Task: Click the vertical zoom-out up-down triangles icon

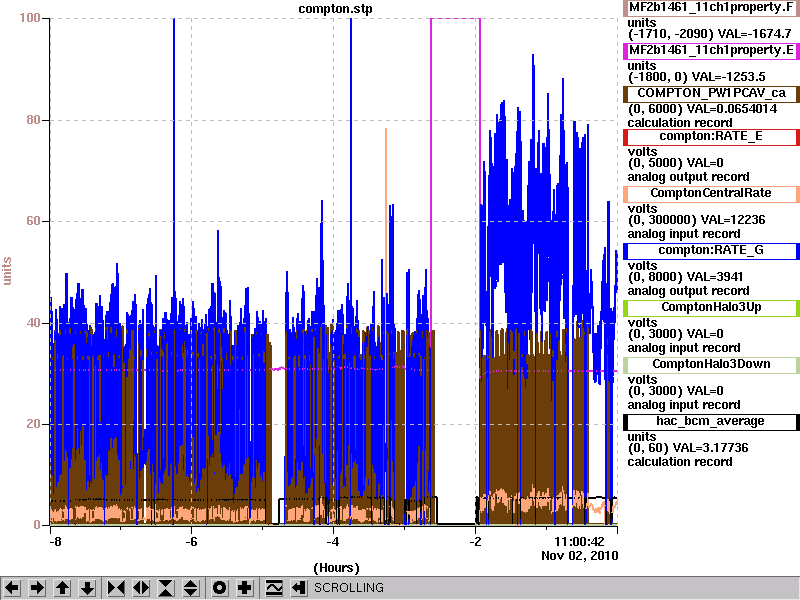Action: point(191,588)
